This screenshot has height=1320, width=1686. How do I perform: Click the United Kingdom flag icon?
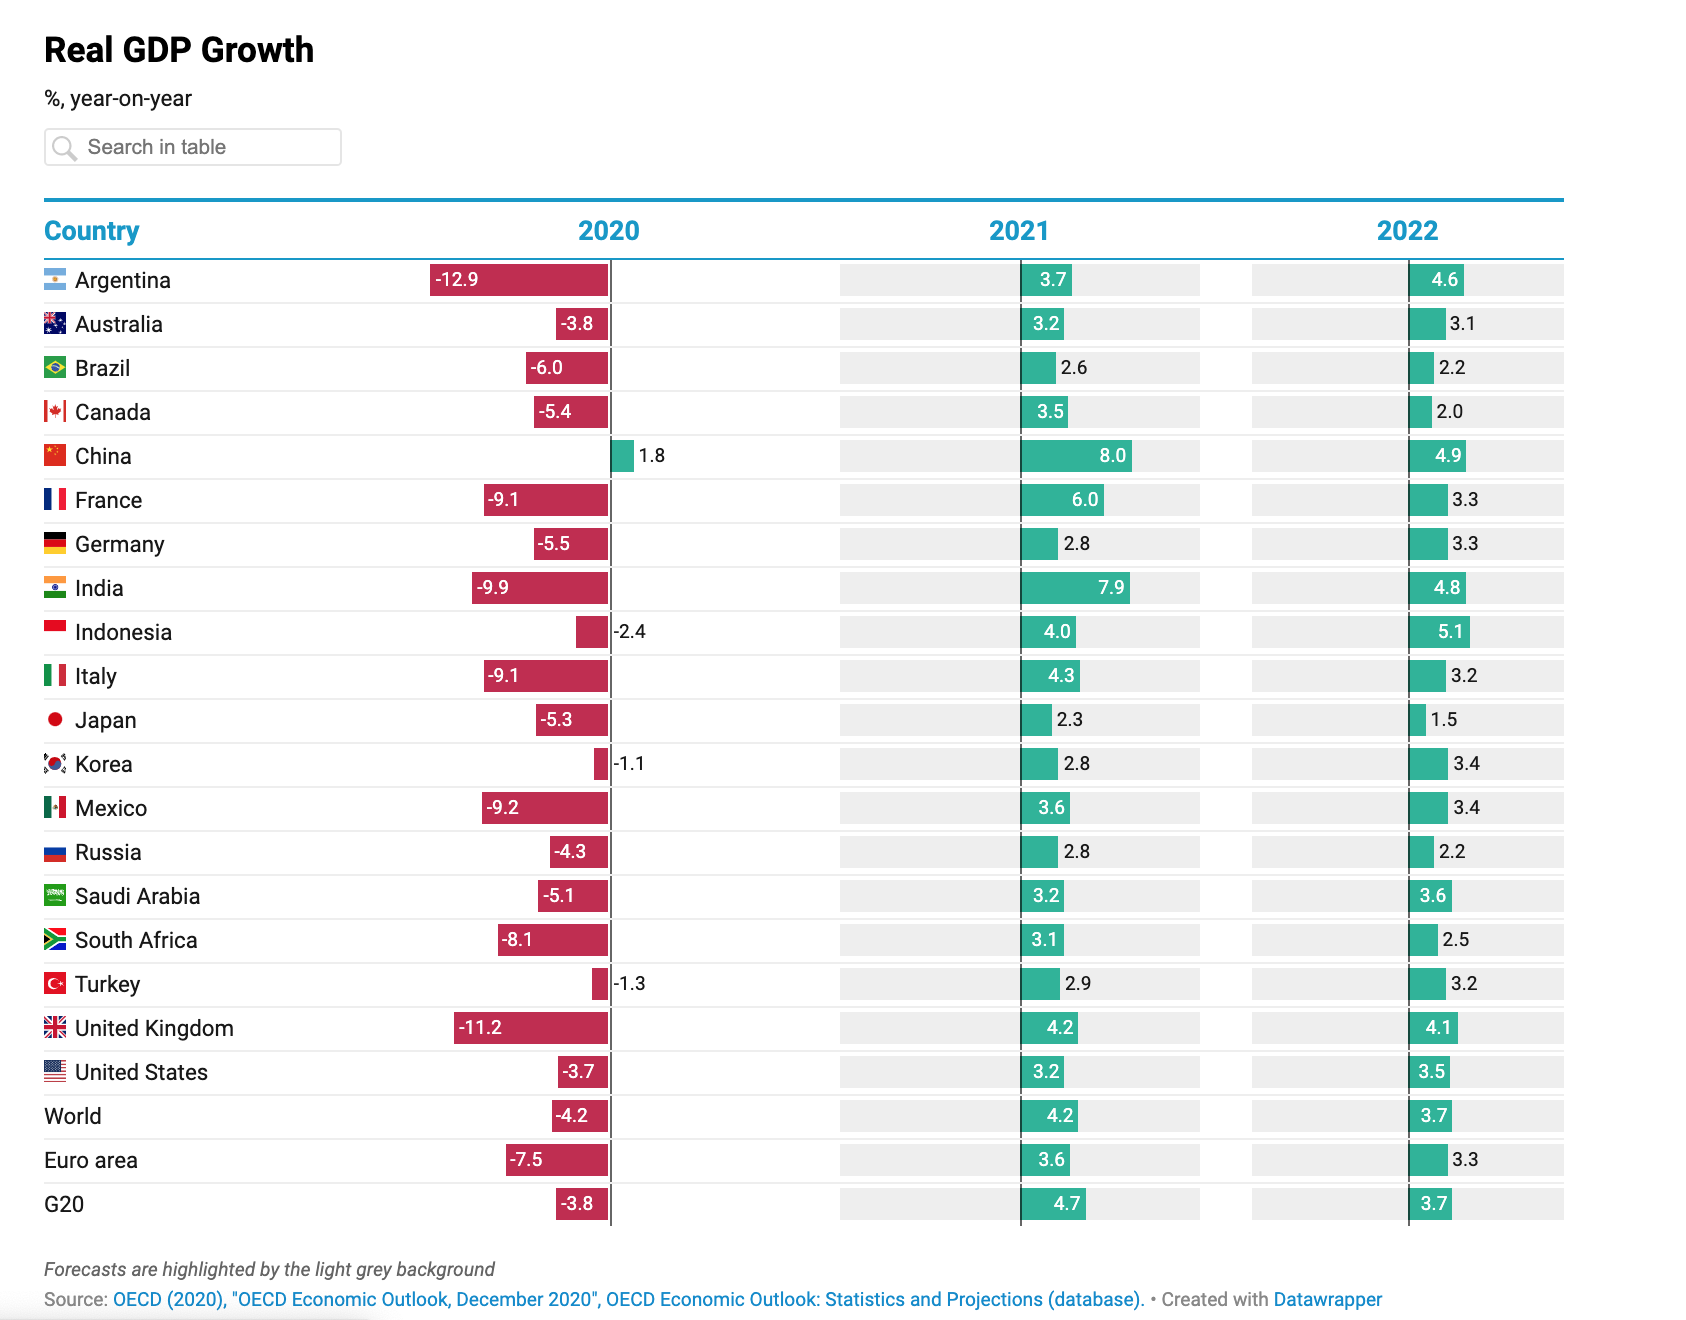(x=55, y=1028)
